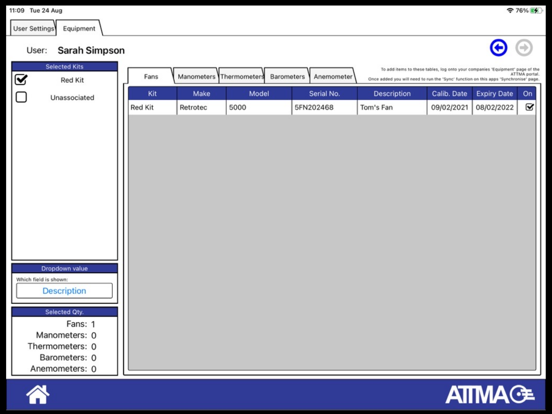Click the Tom's Fan description cell
The image size is (552, 414).
point(392,107)
